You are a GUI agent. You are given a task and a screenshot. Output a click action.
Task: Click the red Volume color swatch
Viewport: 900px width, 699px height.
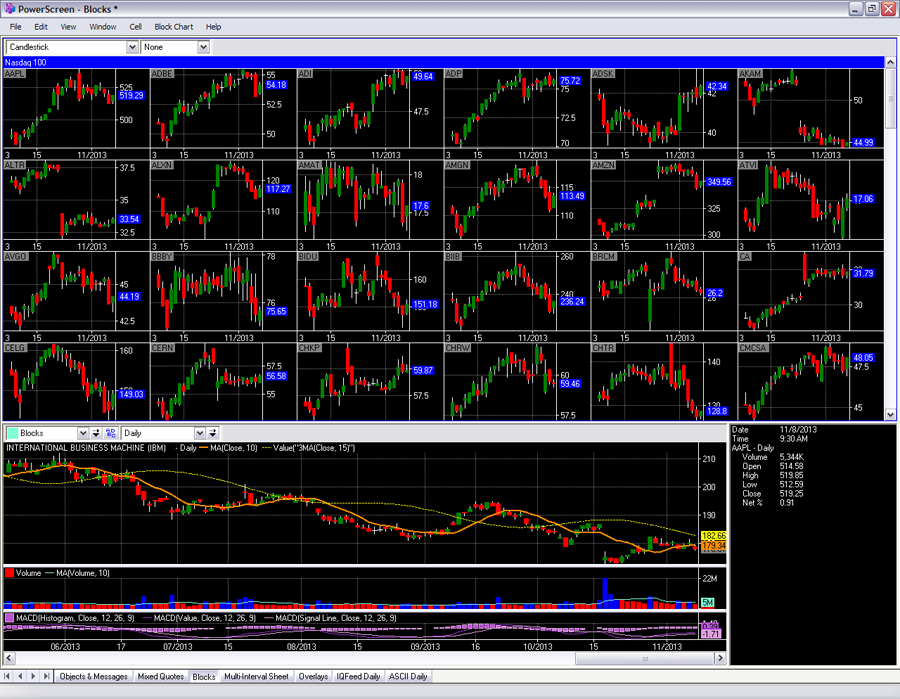10,574
